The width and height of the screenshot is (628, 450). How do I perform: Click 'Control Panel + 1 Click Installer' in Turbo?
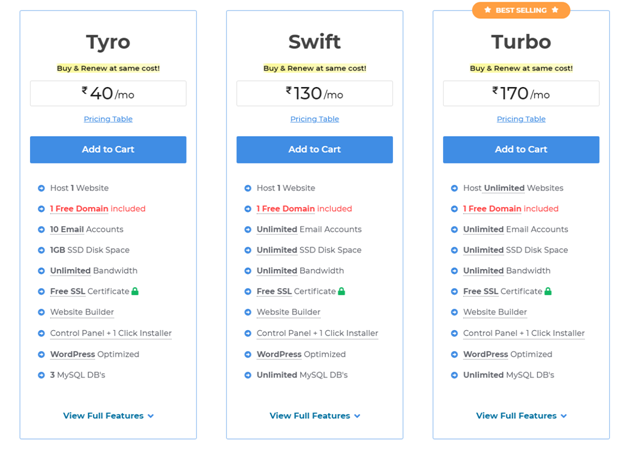click(x=524, y=333)
